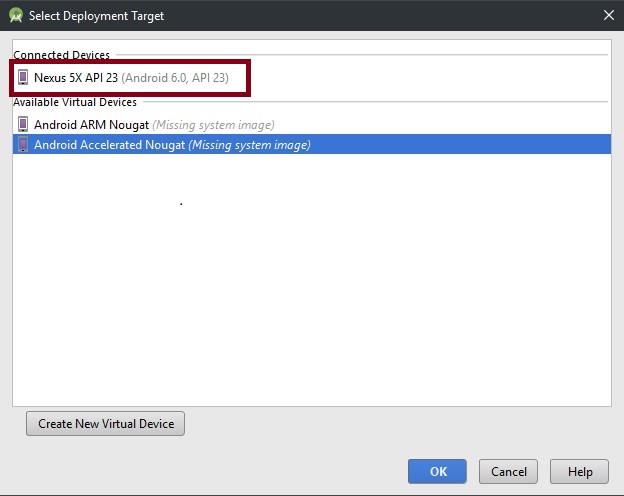This screenshot has width=624, height=496.
Task: Open Help for the deployment dialog
Action: pyautogui.click(x=579, y=471)
